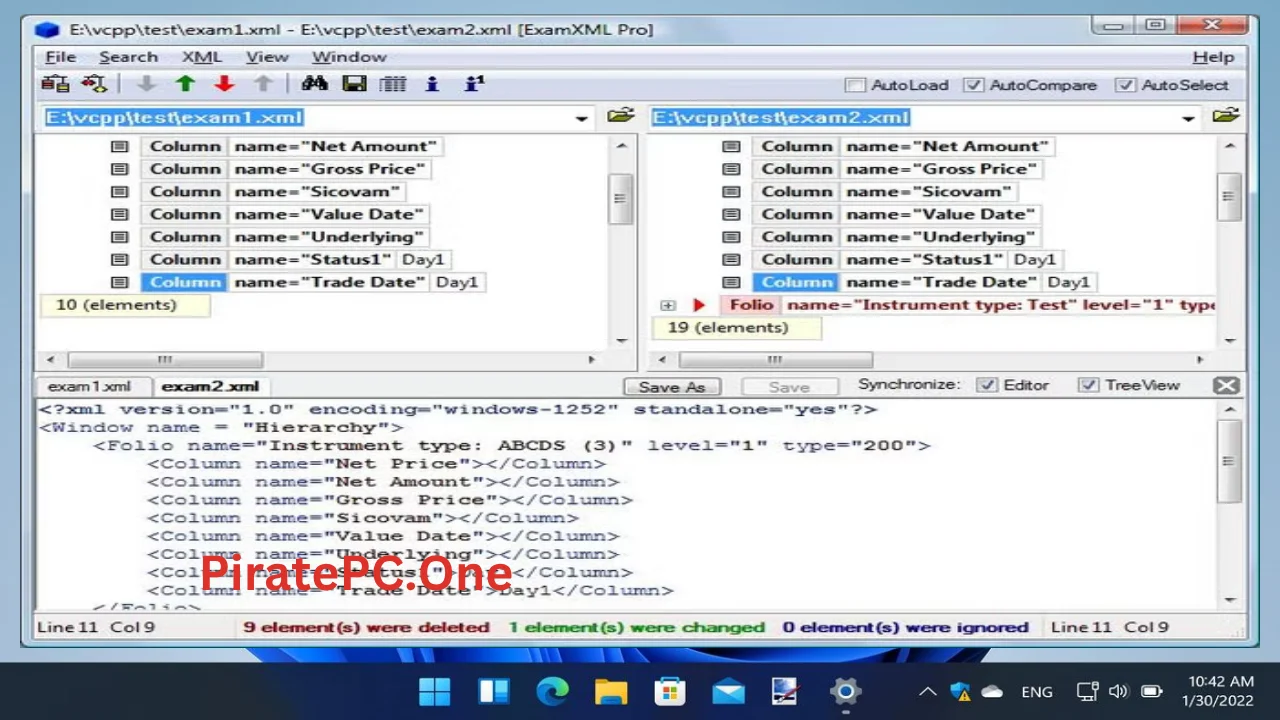Viewport: 1280px width, 720px height.
Task: Click "9 element(s) were deleted" status text
Action: click(366, 627)
